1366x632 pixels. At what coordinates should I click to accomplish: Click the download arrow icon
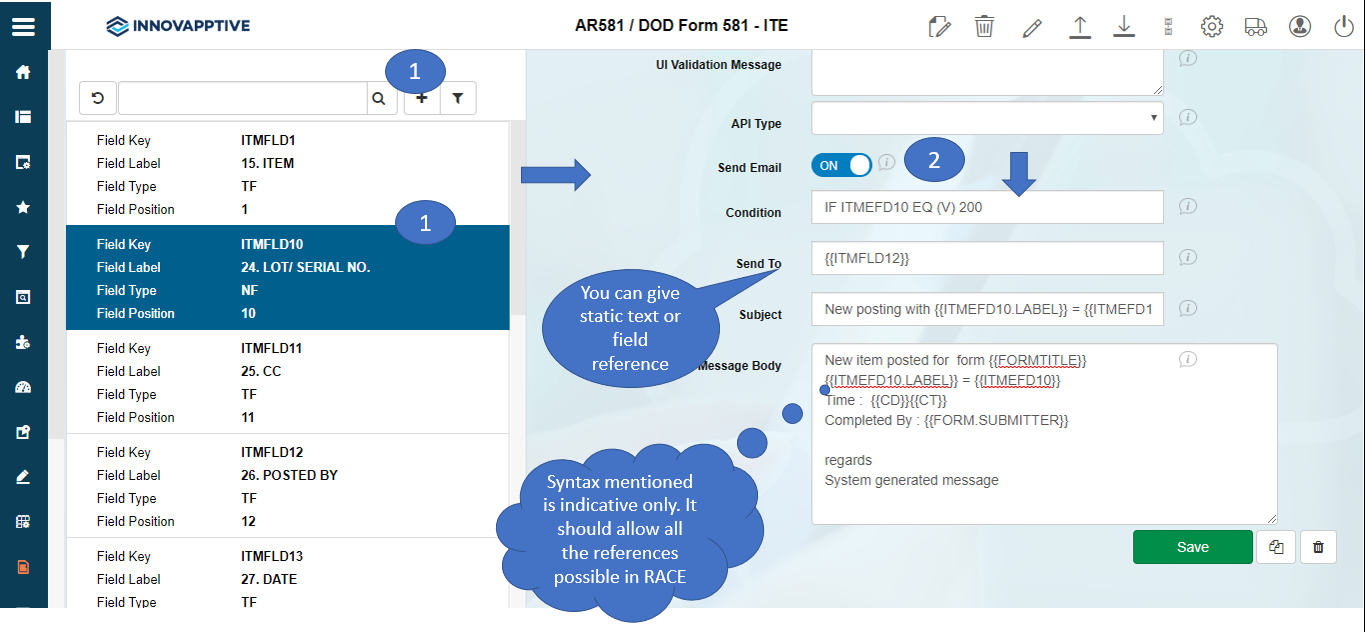click(x=1124, y=26)
